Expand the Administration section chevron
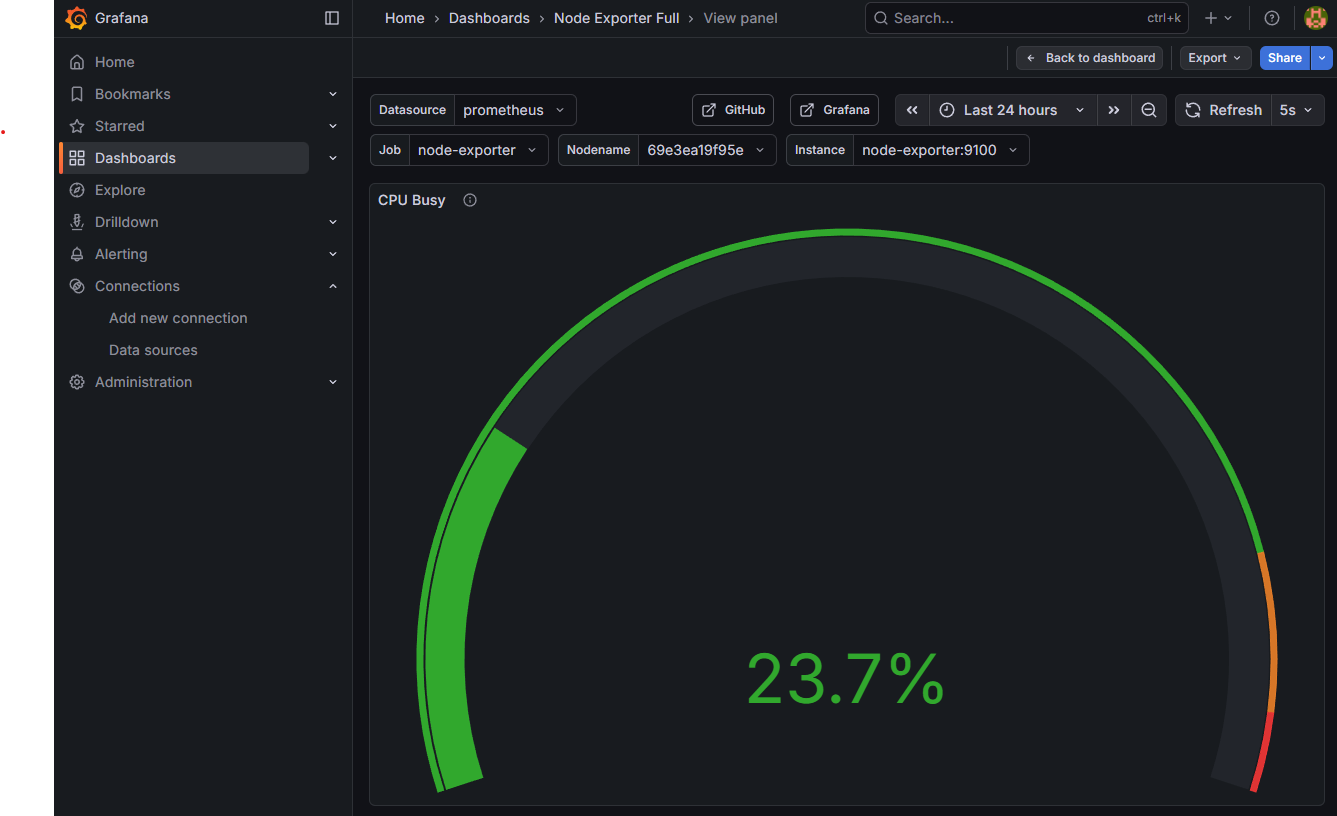The height and width of the screenshot is (816, 1337). click(333, 382)
